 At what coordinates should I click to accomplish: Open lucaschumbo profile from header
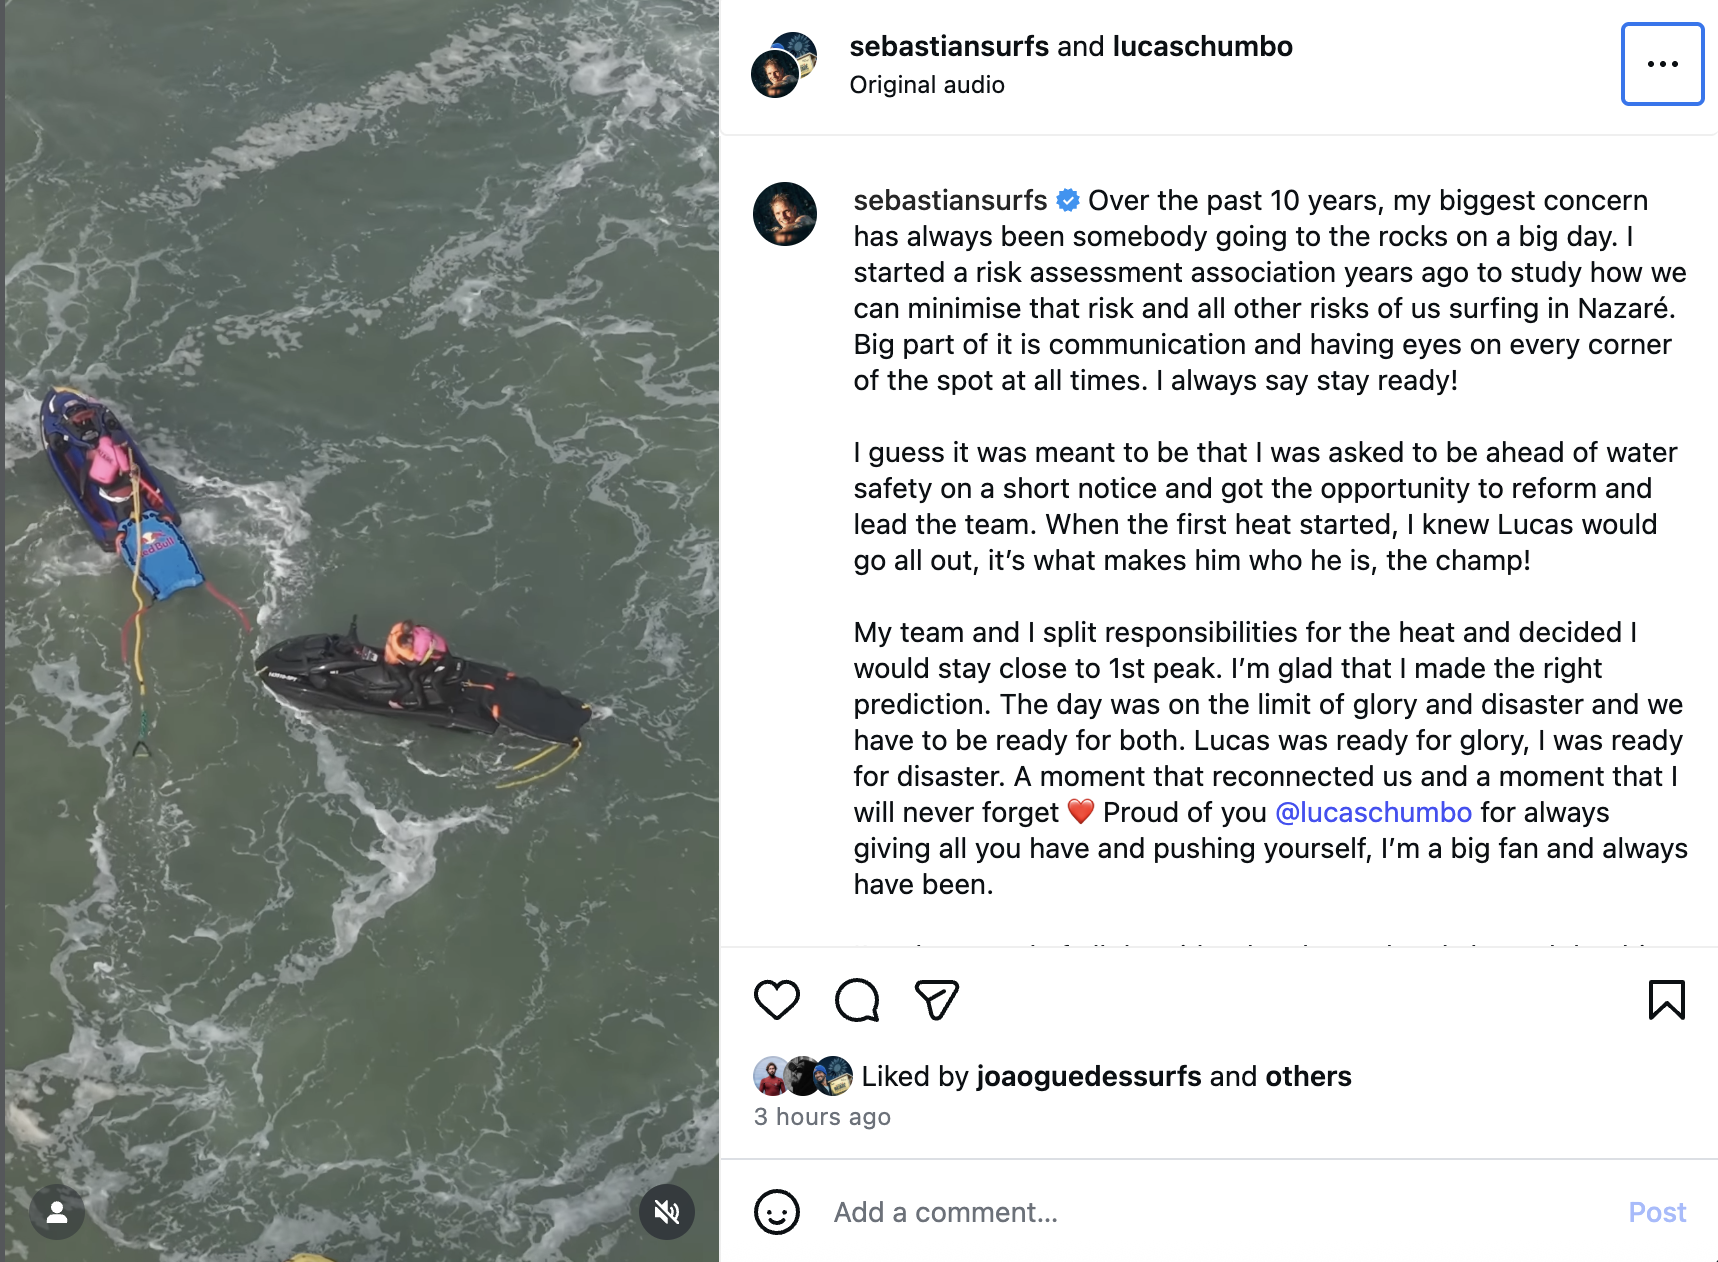click(x=1202, y=46)
